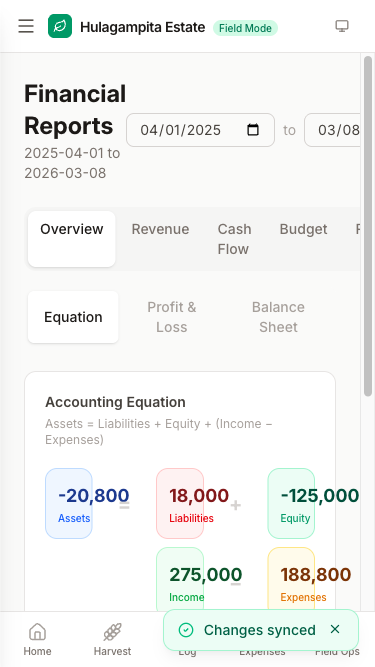Click the start date field 04/01/2025
375x667 pixels.
tap(200, 130)
